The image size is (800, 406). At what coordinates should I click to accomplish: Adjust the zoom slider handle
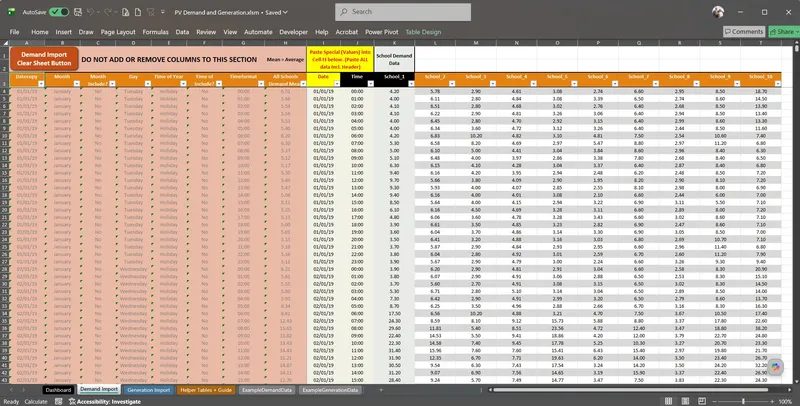[743, 401]
